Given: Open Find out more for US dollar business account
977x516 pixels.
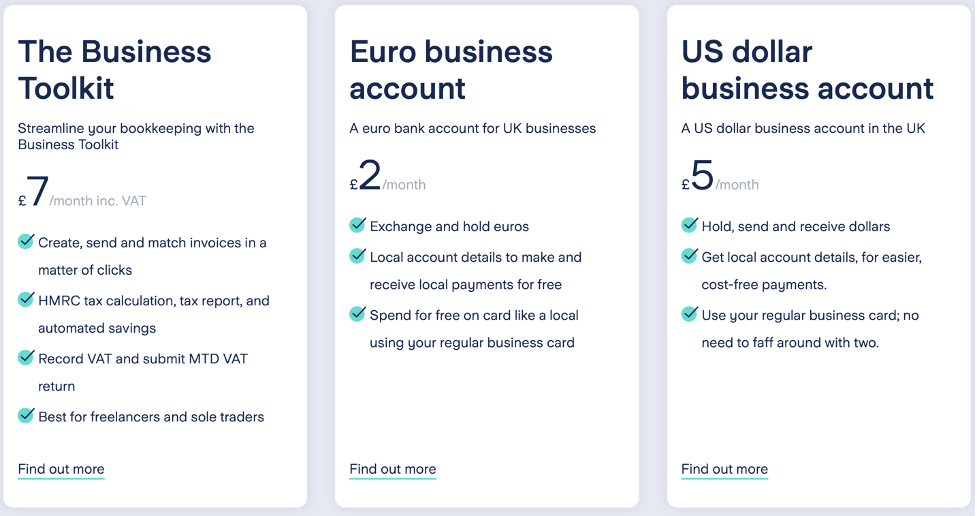Looking at the screenshot, I should click(x=725, y=469).
